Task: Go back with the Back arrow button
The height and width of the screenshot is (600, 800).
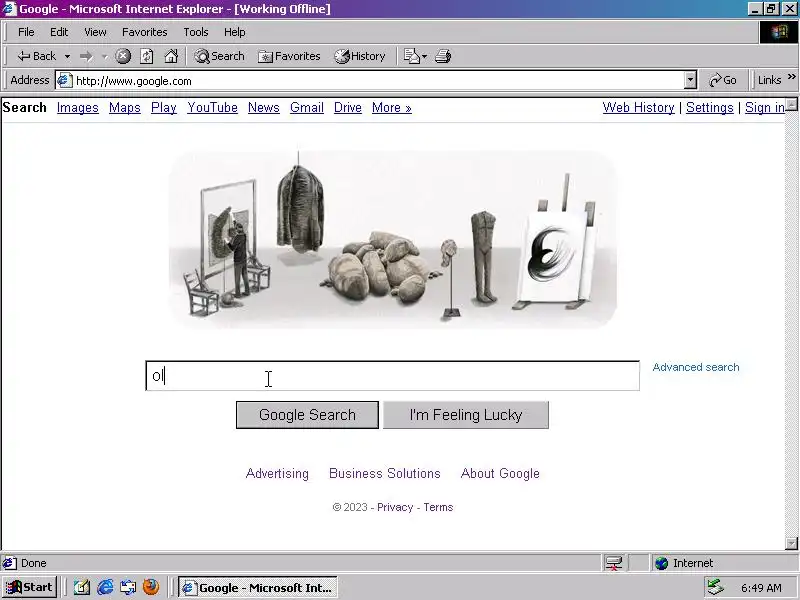Action: click(x=37, y=56)
